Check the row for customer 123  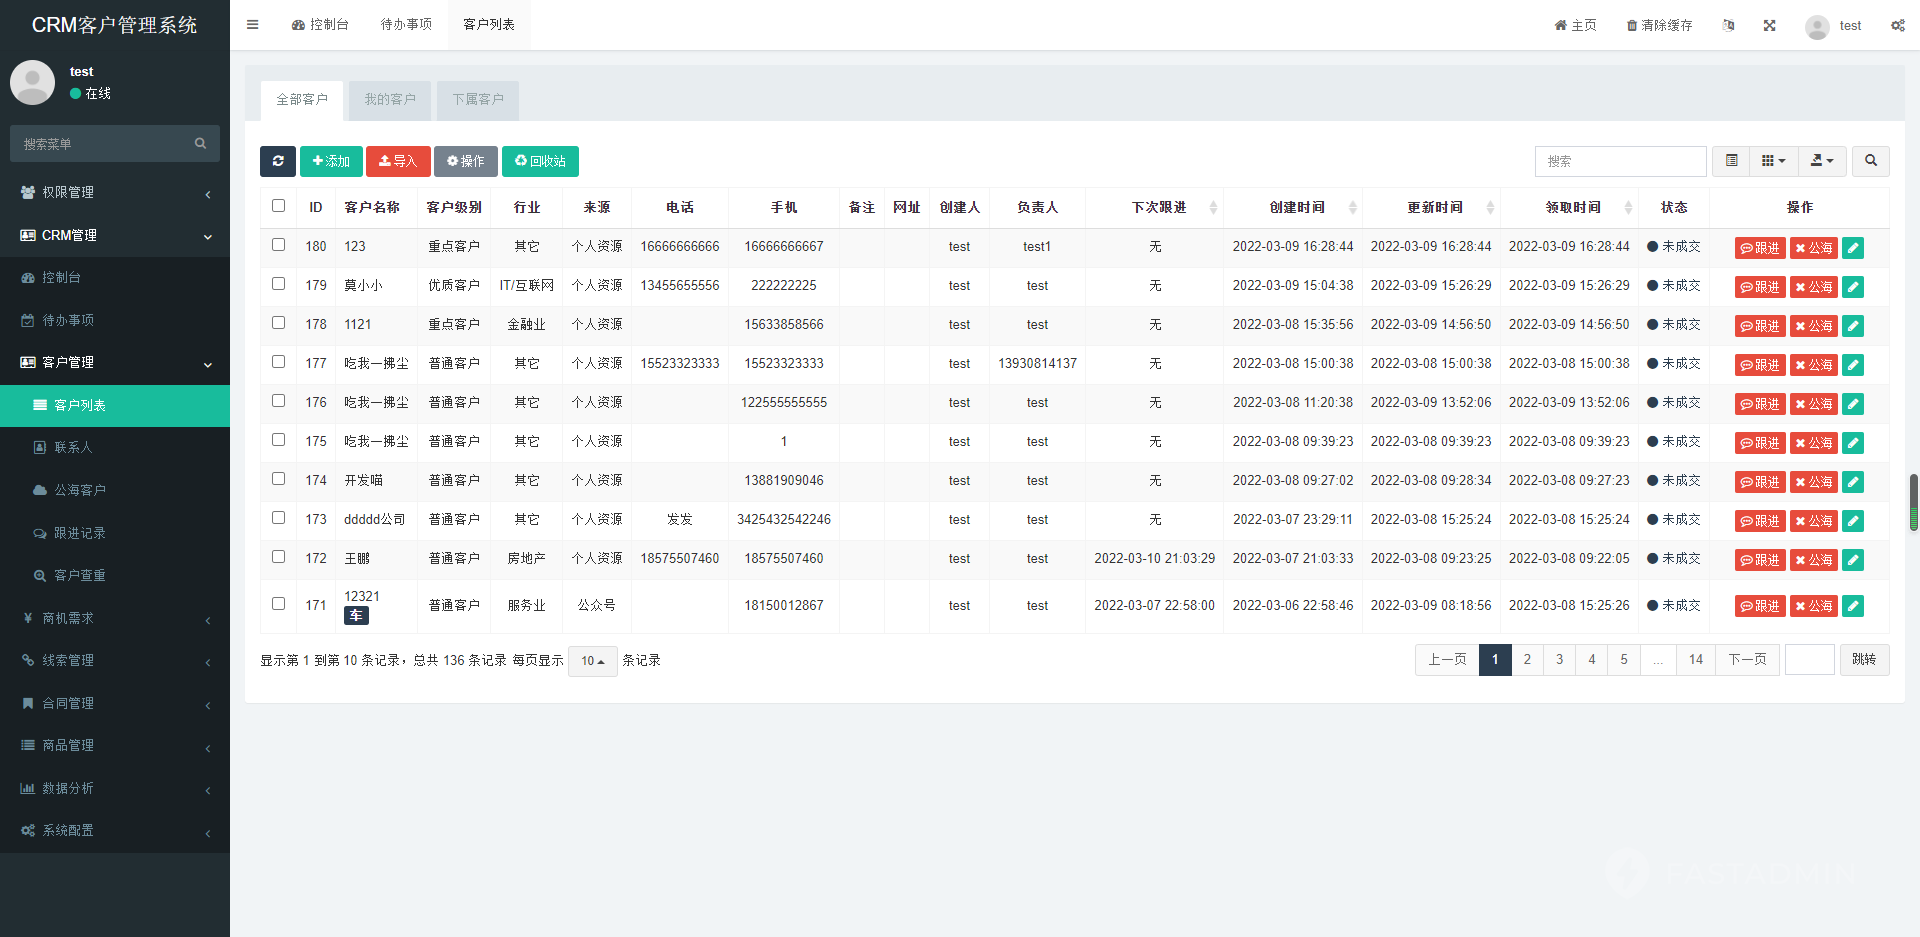tap(278, 245)
